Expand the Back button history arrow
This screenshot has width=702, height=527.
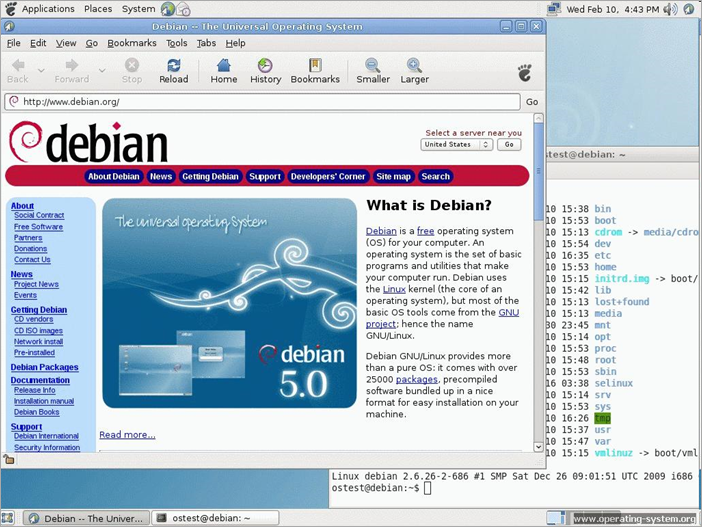pyautogui.click(x=41, y=70)
